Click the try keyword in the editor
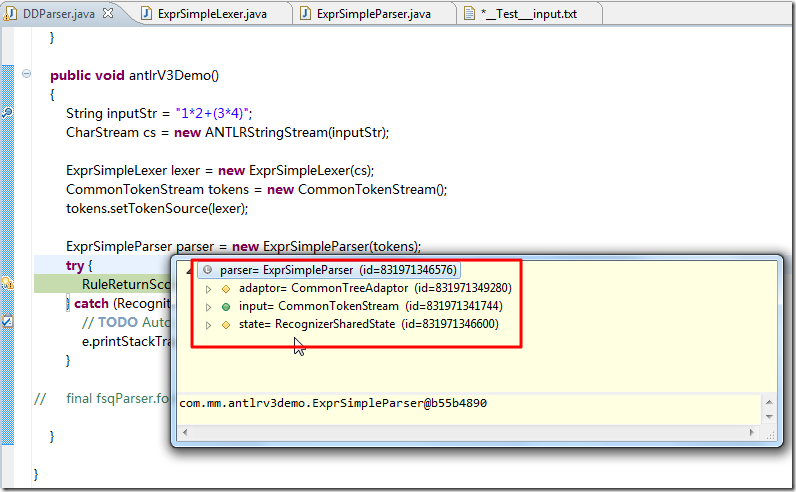796x492 pixels. pos(75,266)
